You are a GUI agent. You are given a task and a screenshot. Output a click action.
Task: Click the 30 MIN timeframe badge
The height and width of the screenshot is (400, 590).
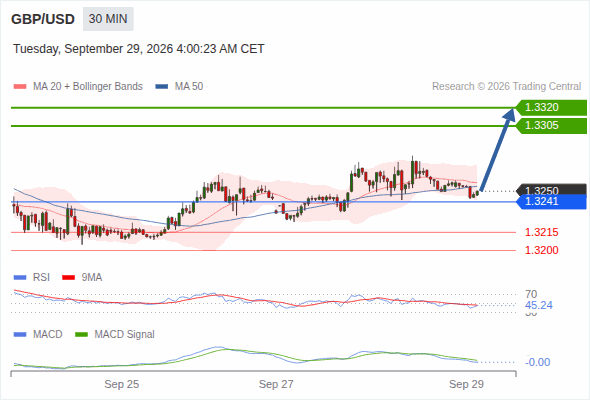click(108, 19)
